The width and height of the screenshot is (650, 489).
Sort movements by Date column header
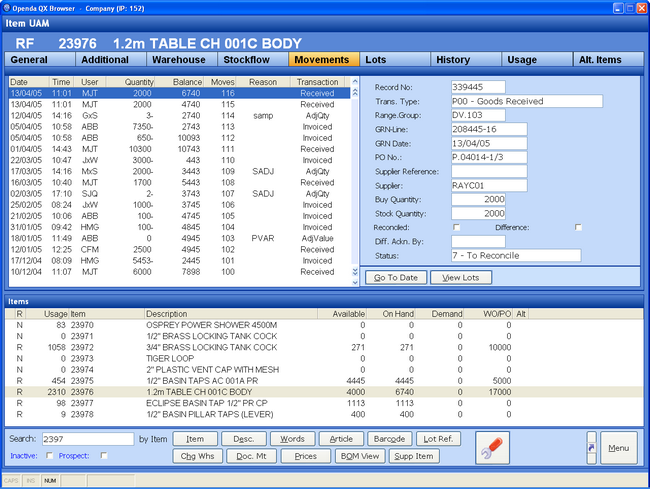[29, 82]
